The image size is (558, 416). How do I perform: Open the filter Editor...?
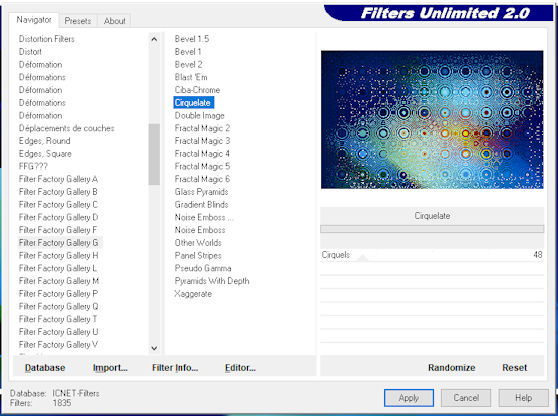coord(240,368)
